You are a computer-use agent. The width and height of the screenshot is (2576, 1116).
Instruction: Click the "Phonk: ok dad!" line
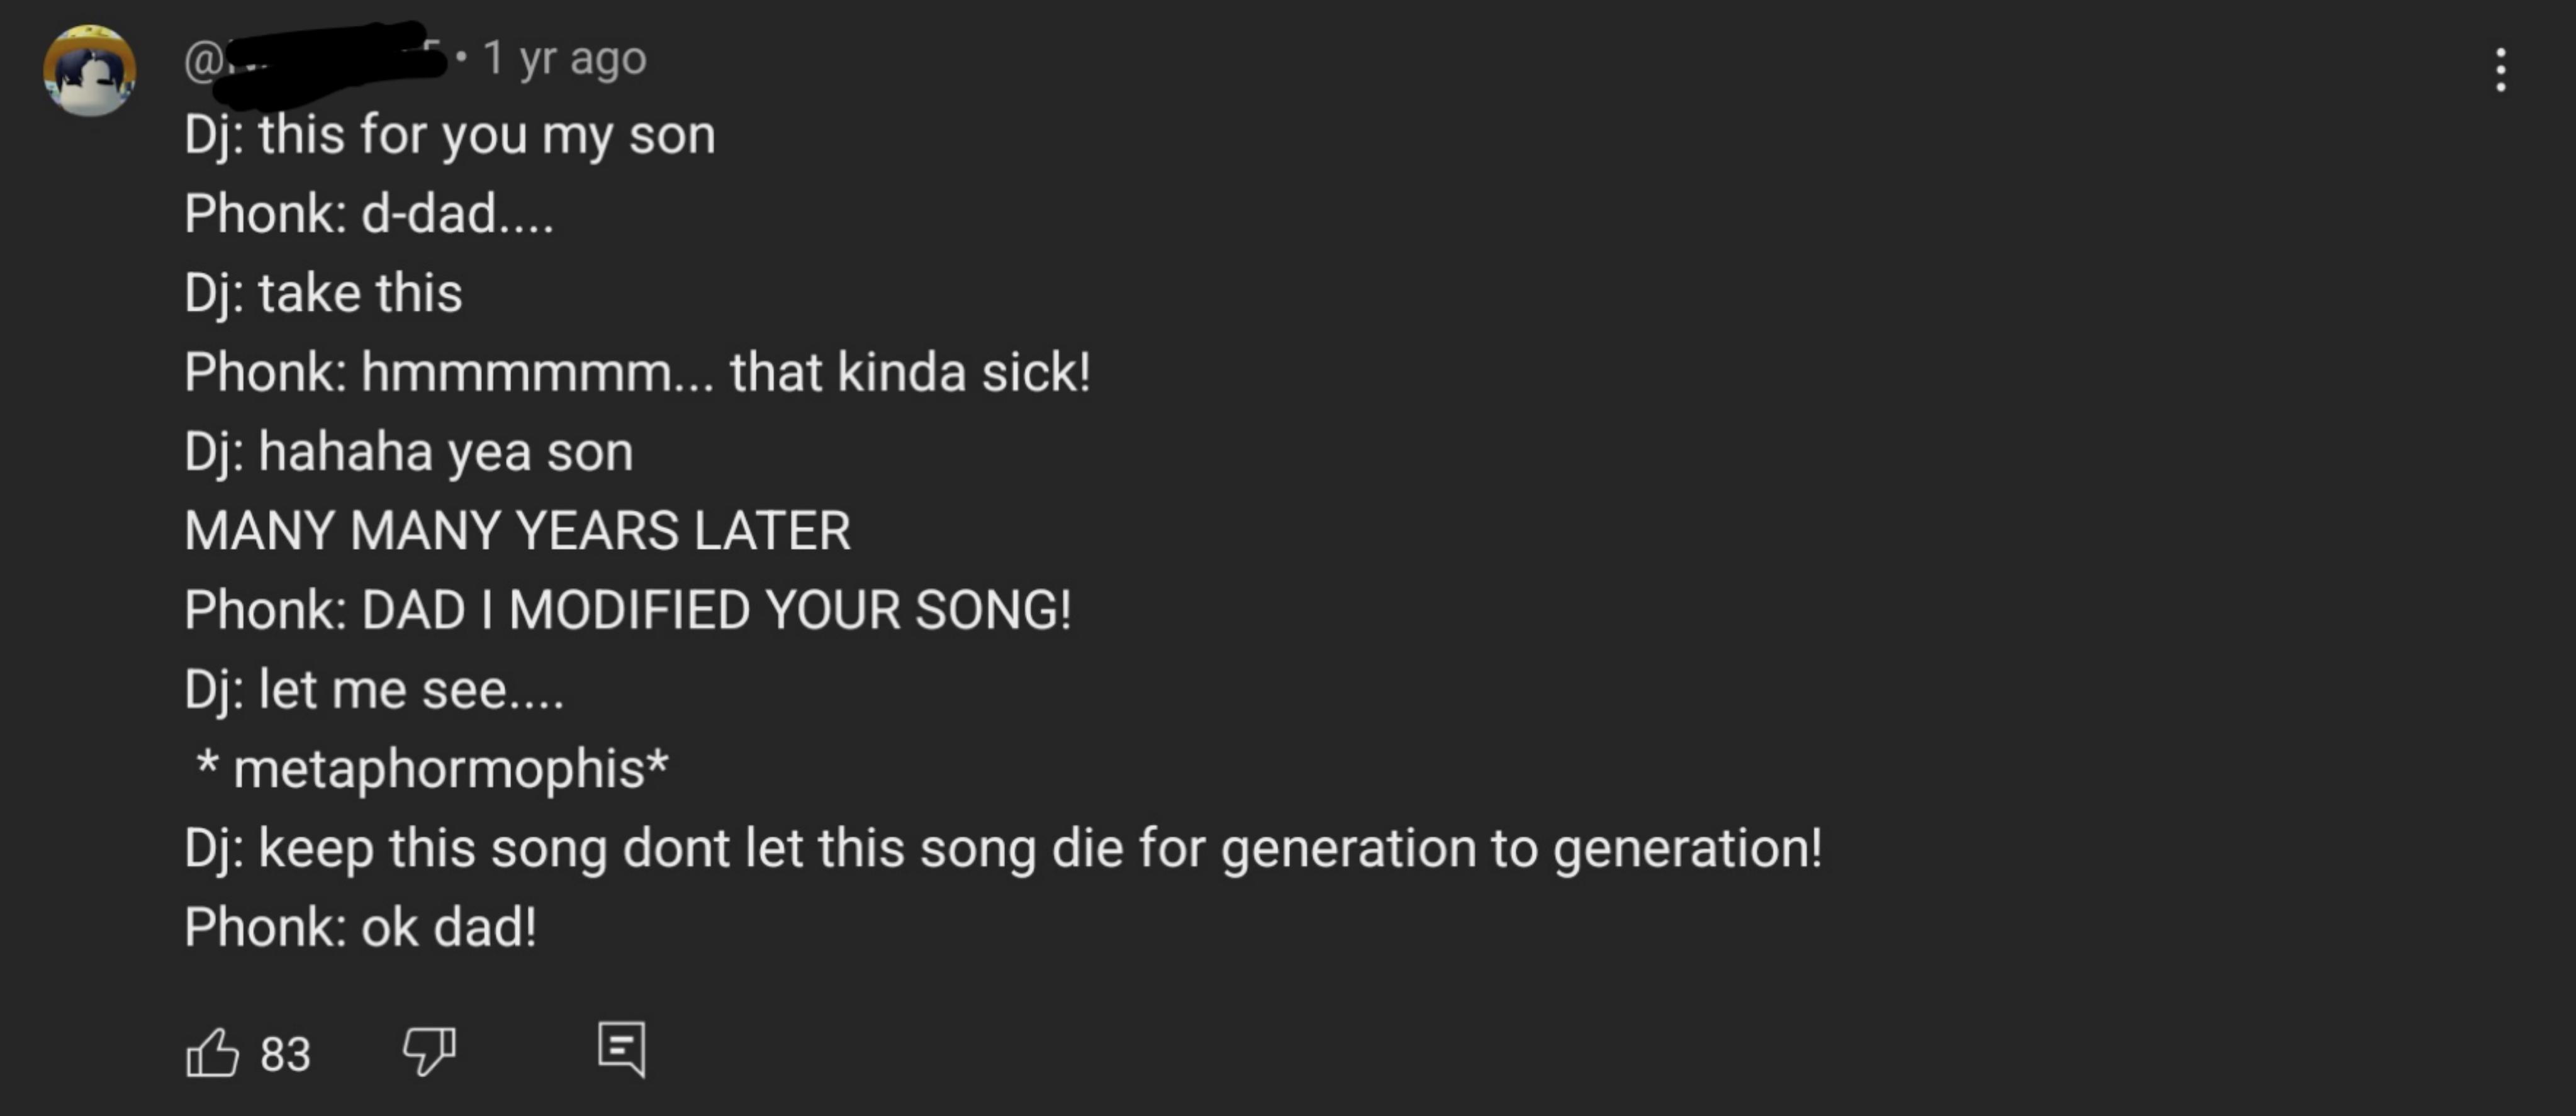click(x=360, y=927)
